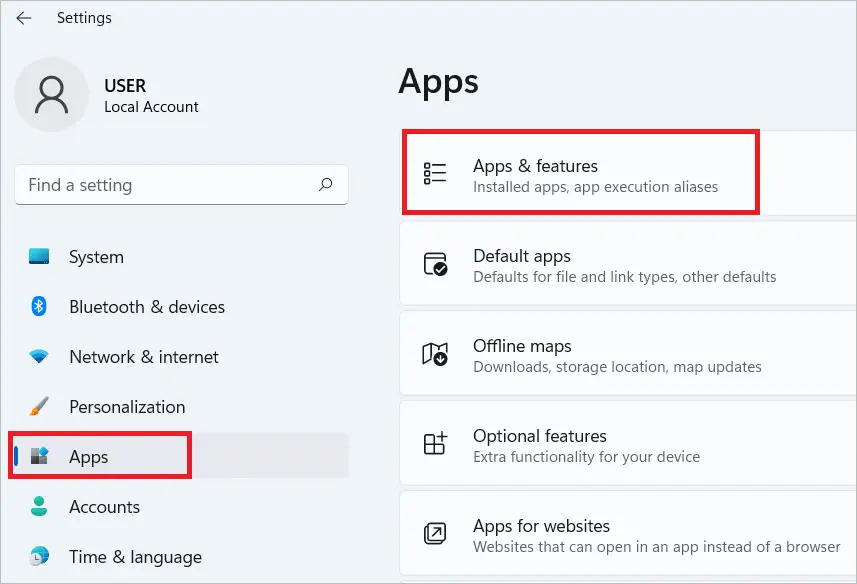Click the Default apps checkmark icon
The image size is (857, 584).
click(434, 263)
